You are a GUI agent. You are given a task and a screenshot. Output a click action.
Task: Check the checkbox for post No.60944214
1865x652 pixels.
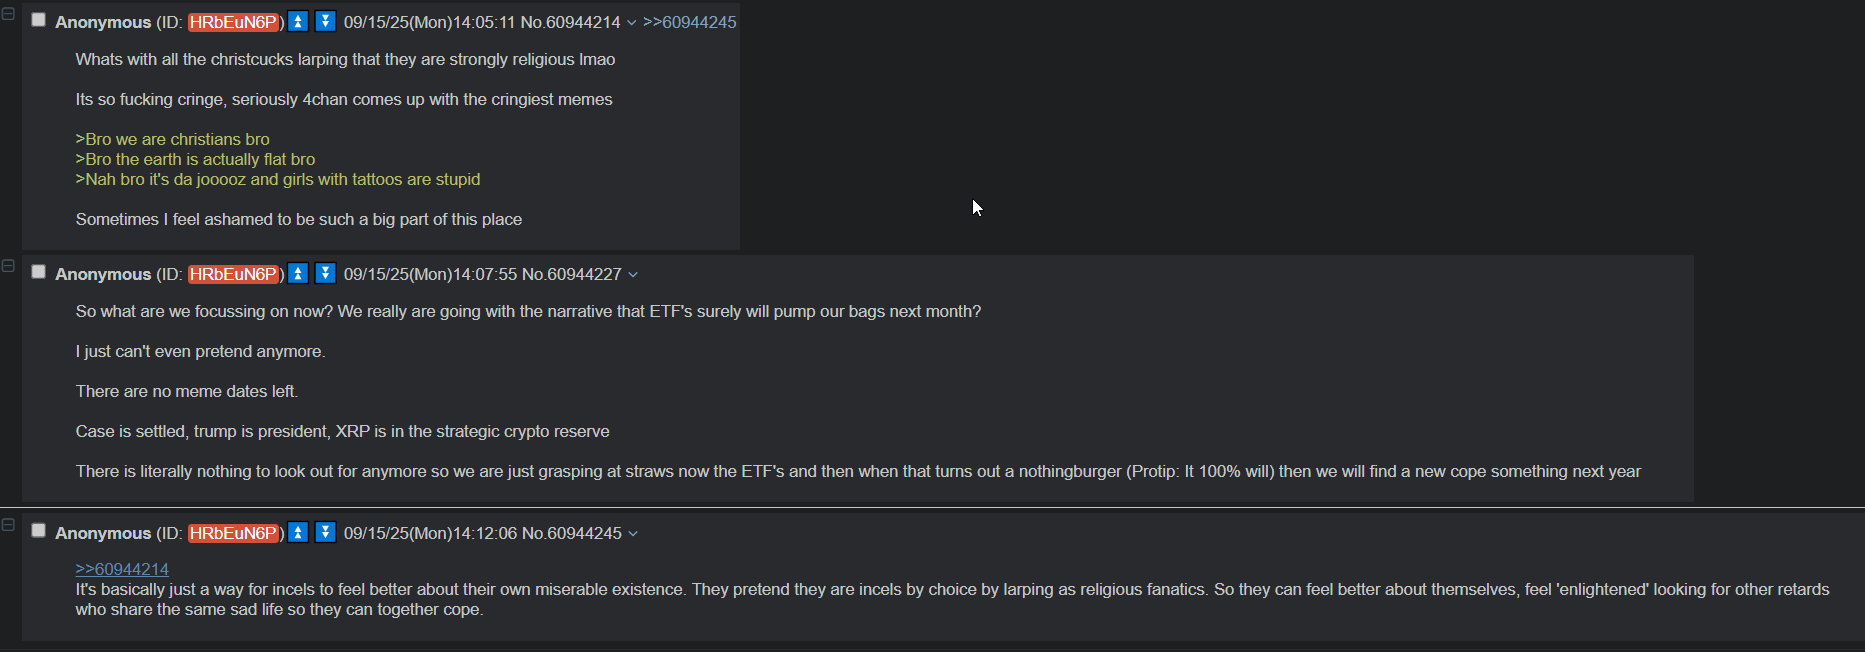tap(39, 20)
